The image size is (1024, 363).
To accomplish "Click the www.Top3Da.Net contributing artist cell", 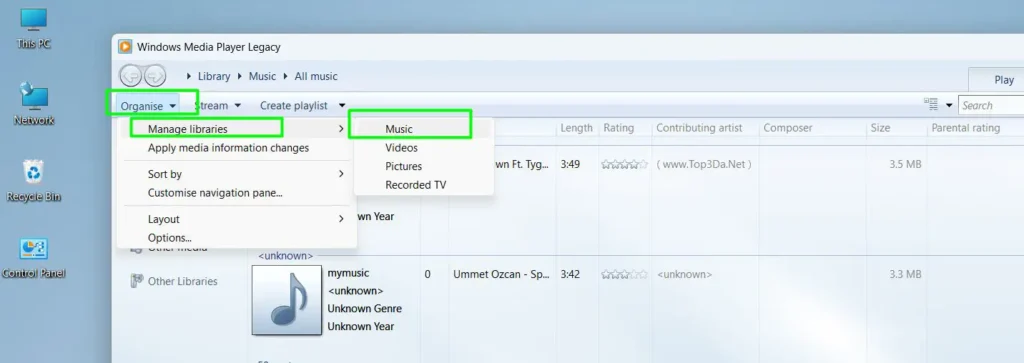I will click(x=704, y=165).
